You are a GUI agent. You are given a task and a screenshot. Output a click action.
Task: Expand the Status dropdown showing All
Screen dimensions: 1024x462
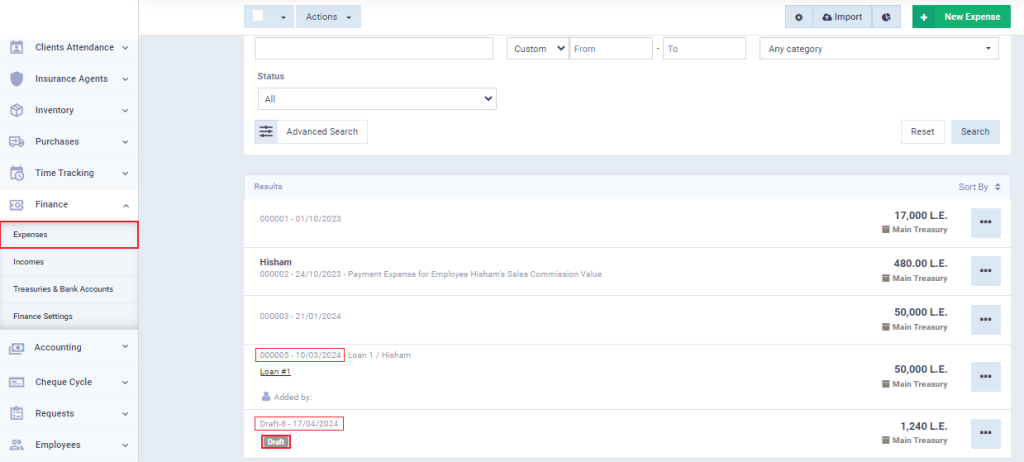376,99
